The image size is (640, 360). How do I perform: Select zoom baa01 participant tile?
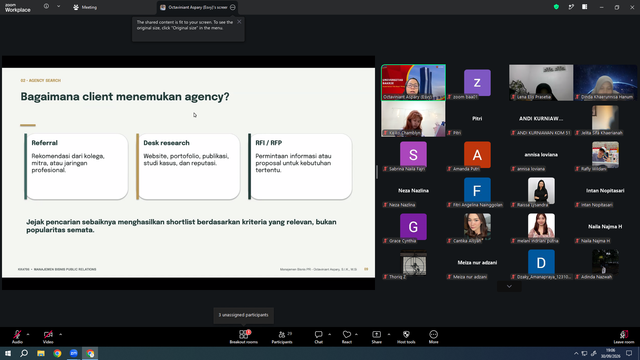tap(477, 82)
